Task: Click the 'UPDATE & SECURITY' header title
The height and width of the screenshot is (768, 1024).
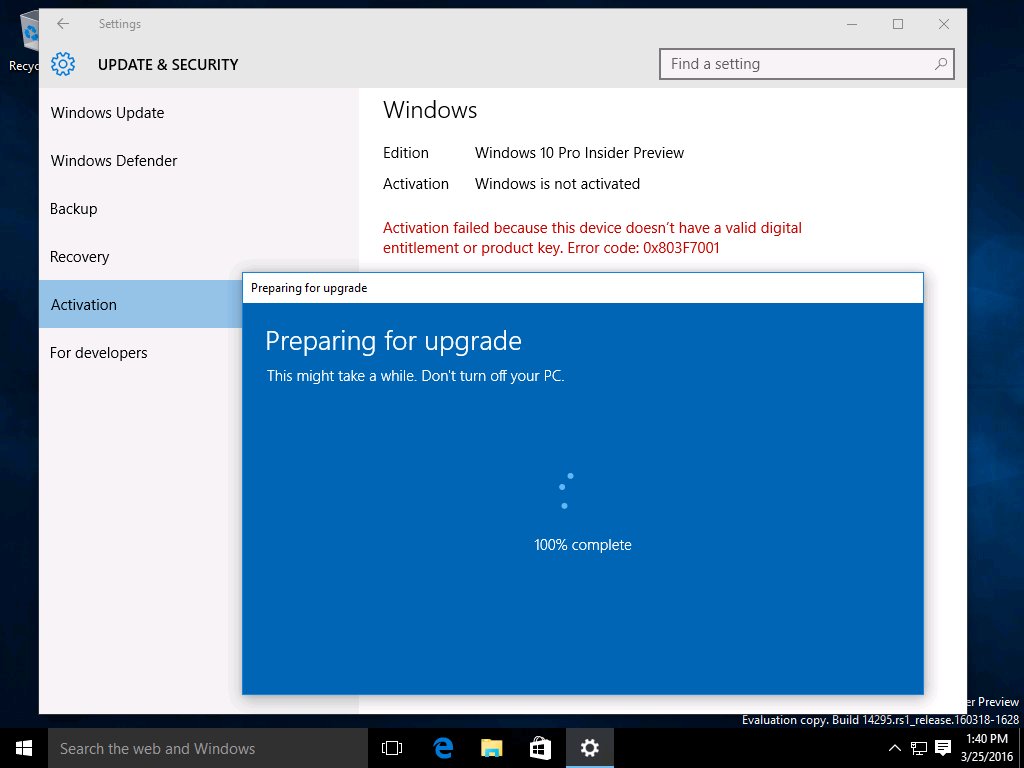Action: [x=168, y=65]
